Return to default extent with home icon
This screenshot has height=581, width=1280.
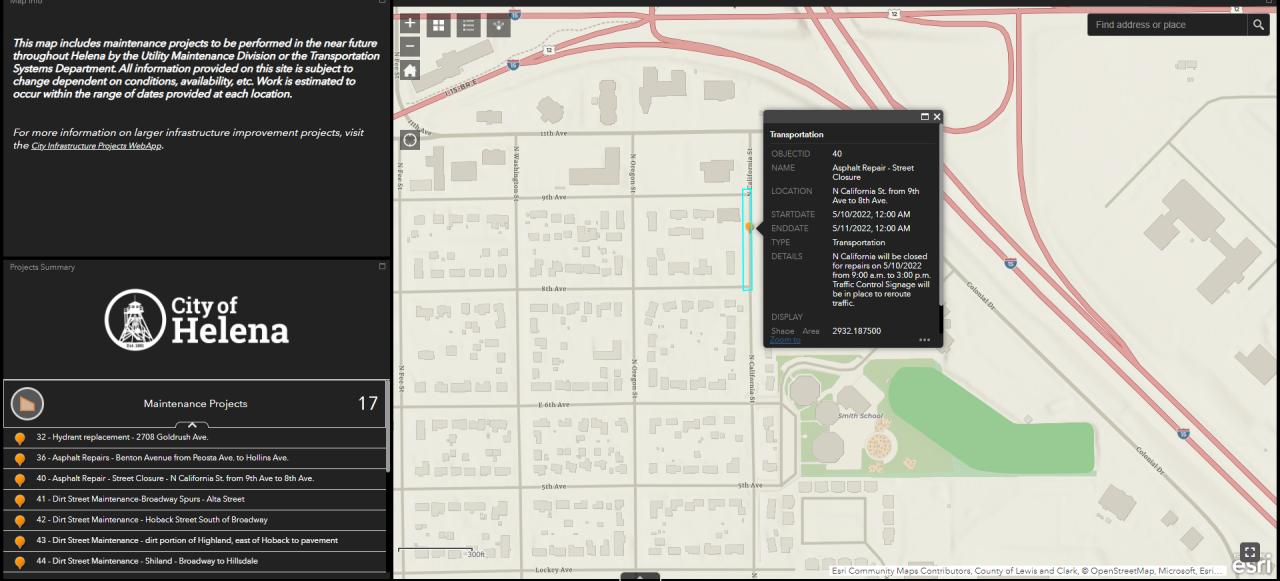pyautogui.click(x=409, y=69)
